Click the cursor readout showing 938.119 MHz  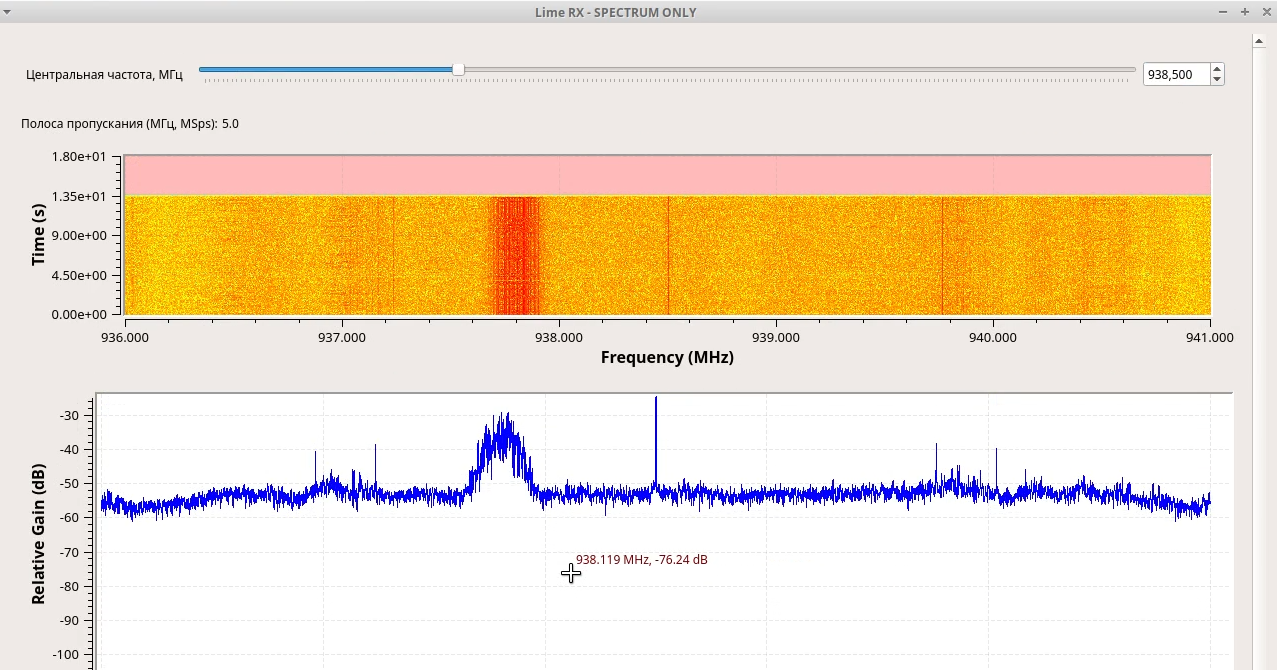[641, 560]
